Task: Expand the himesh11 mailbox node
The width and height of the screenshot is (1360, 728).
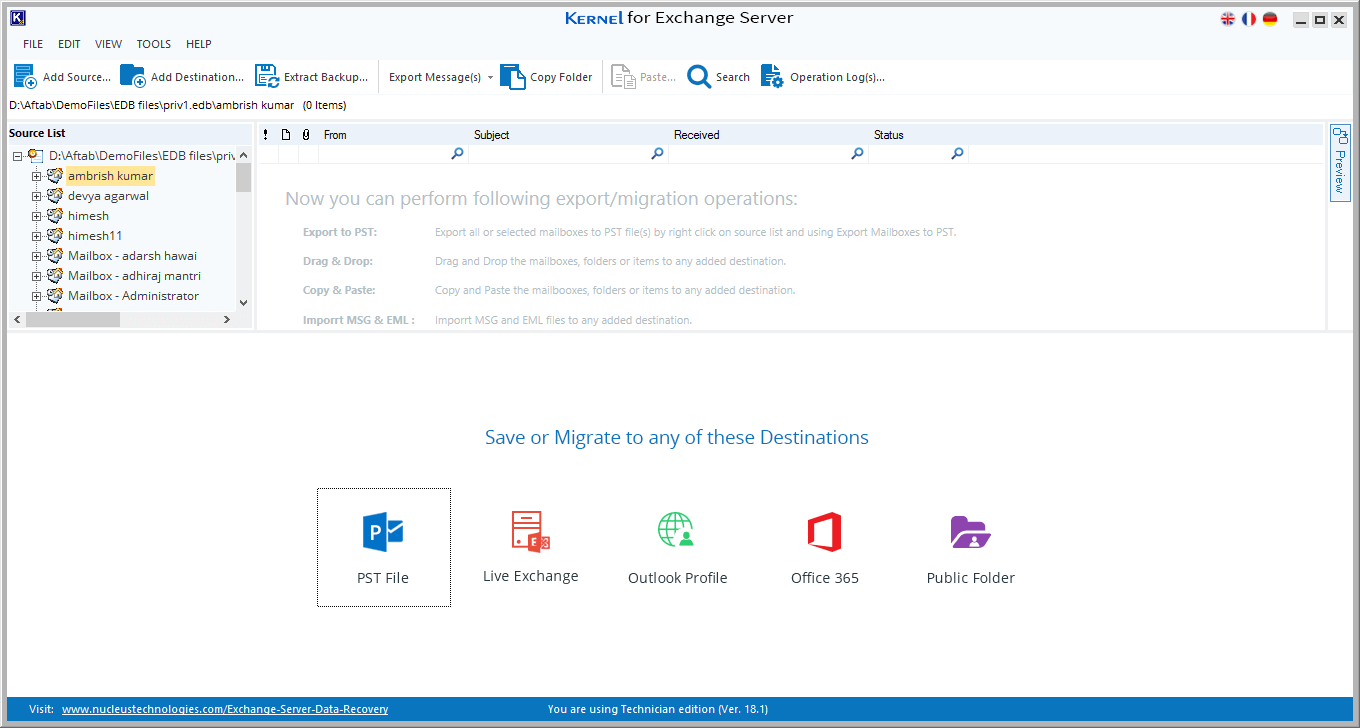Action: [x=36, y=236]
